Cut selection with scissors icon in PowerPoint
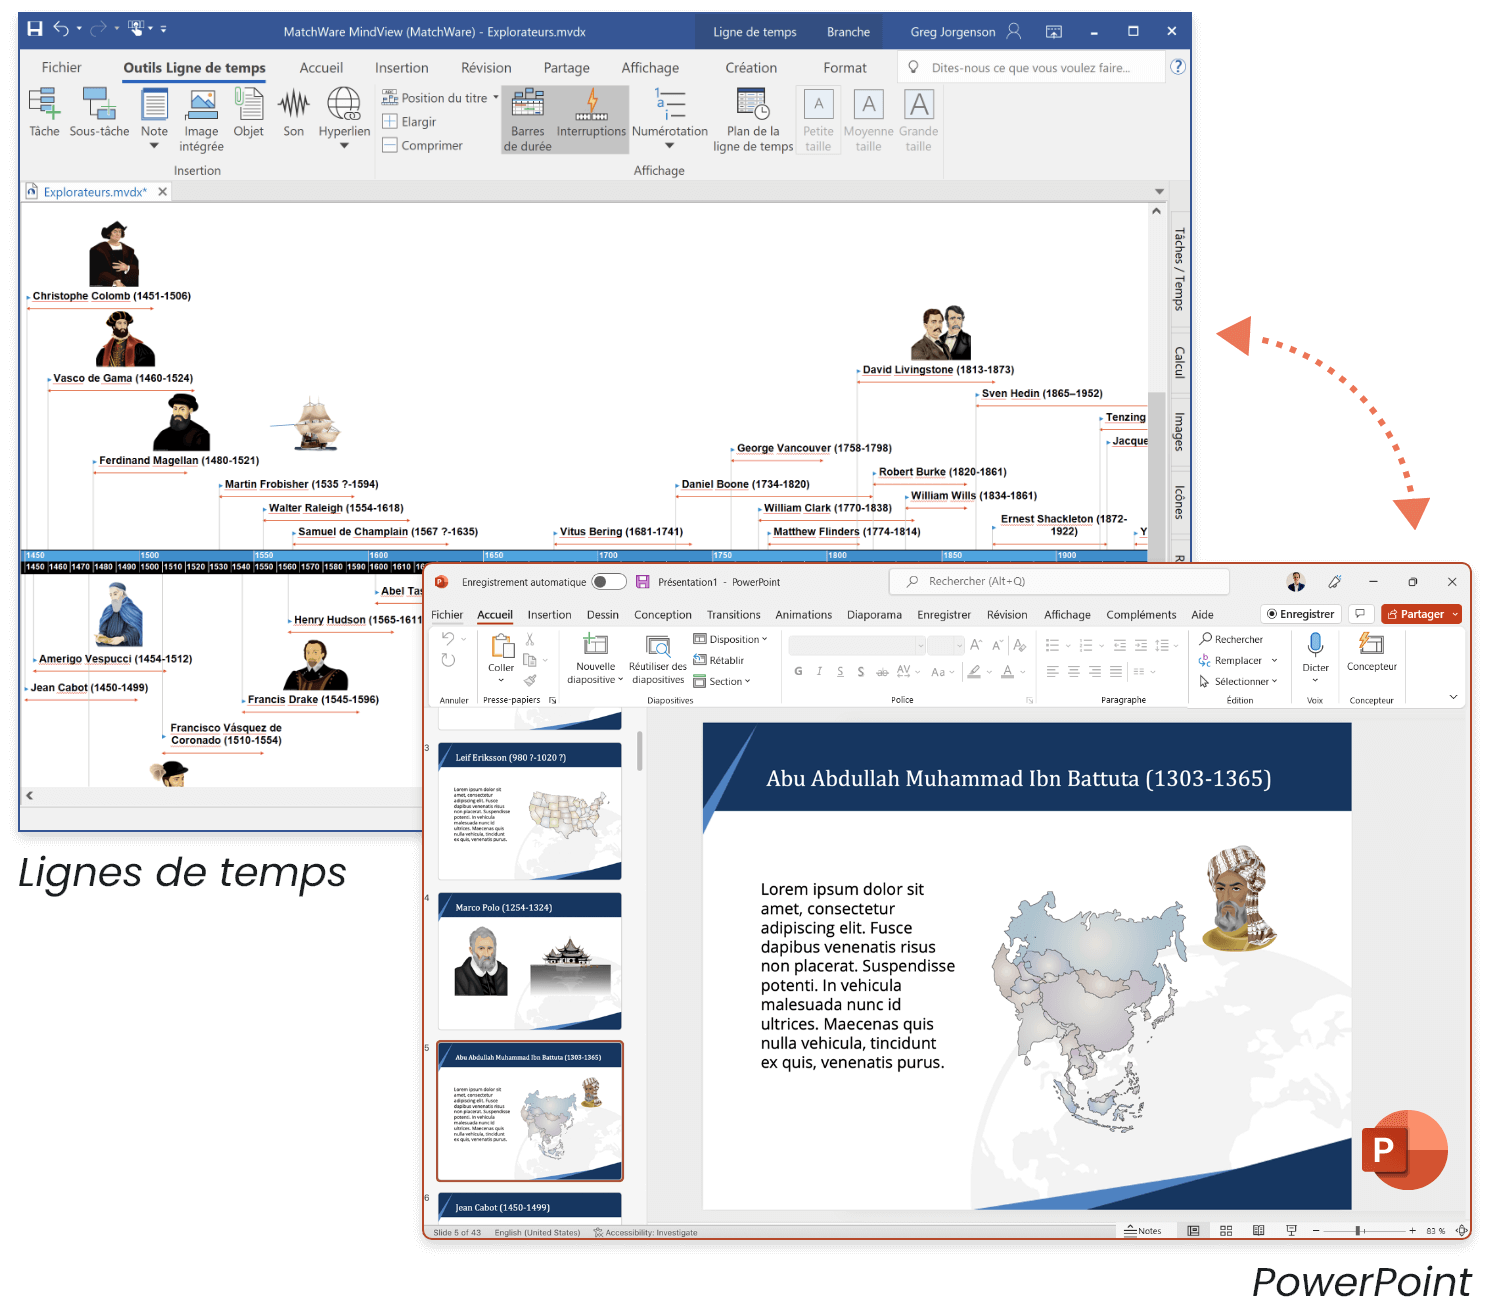The image size is (1490, 1310). coord(530,639)
